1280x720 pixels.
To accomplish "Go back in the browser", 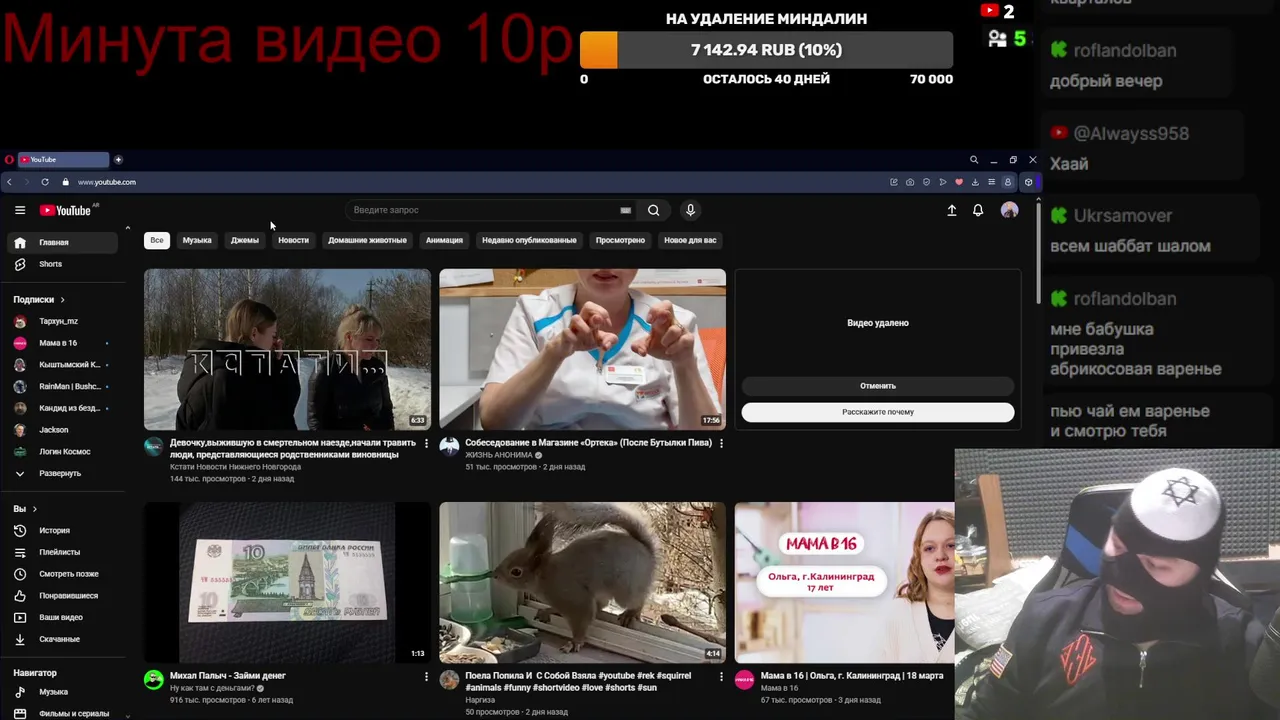I will tap(9, 182).
